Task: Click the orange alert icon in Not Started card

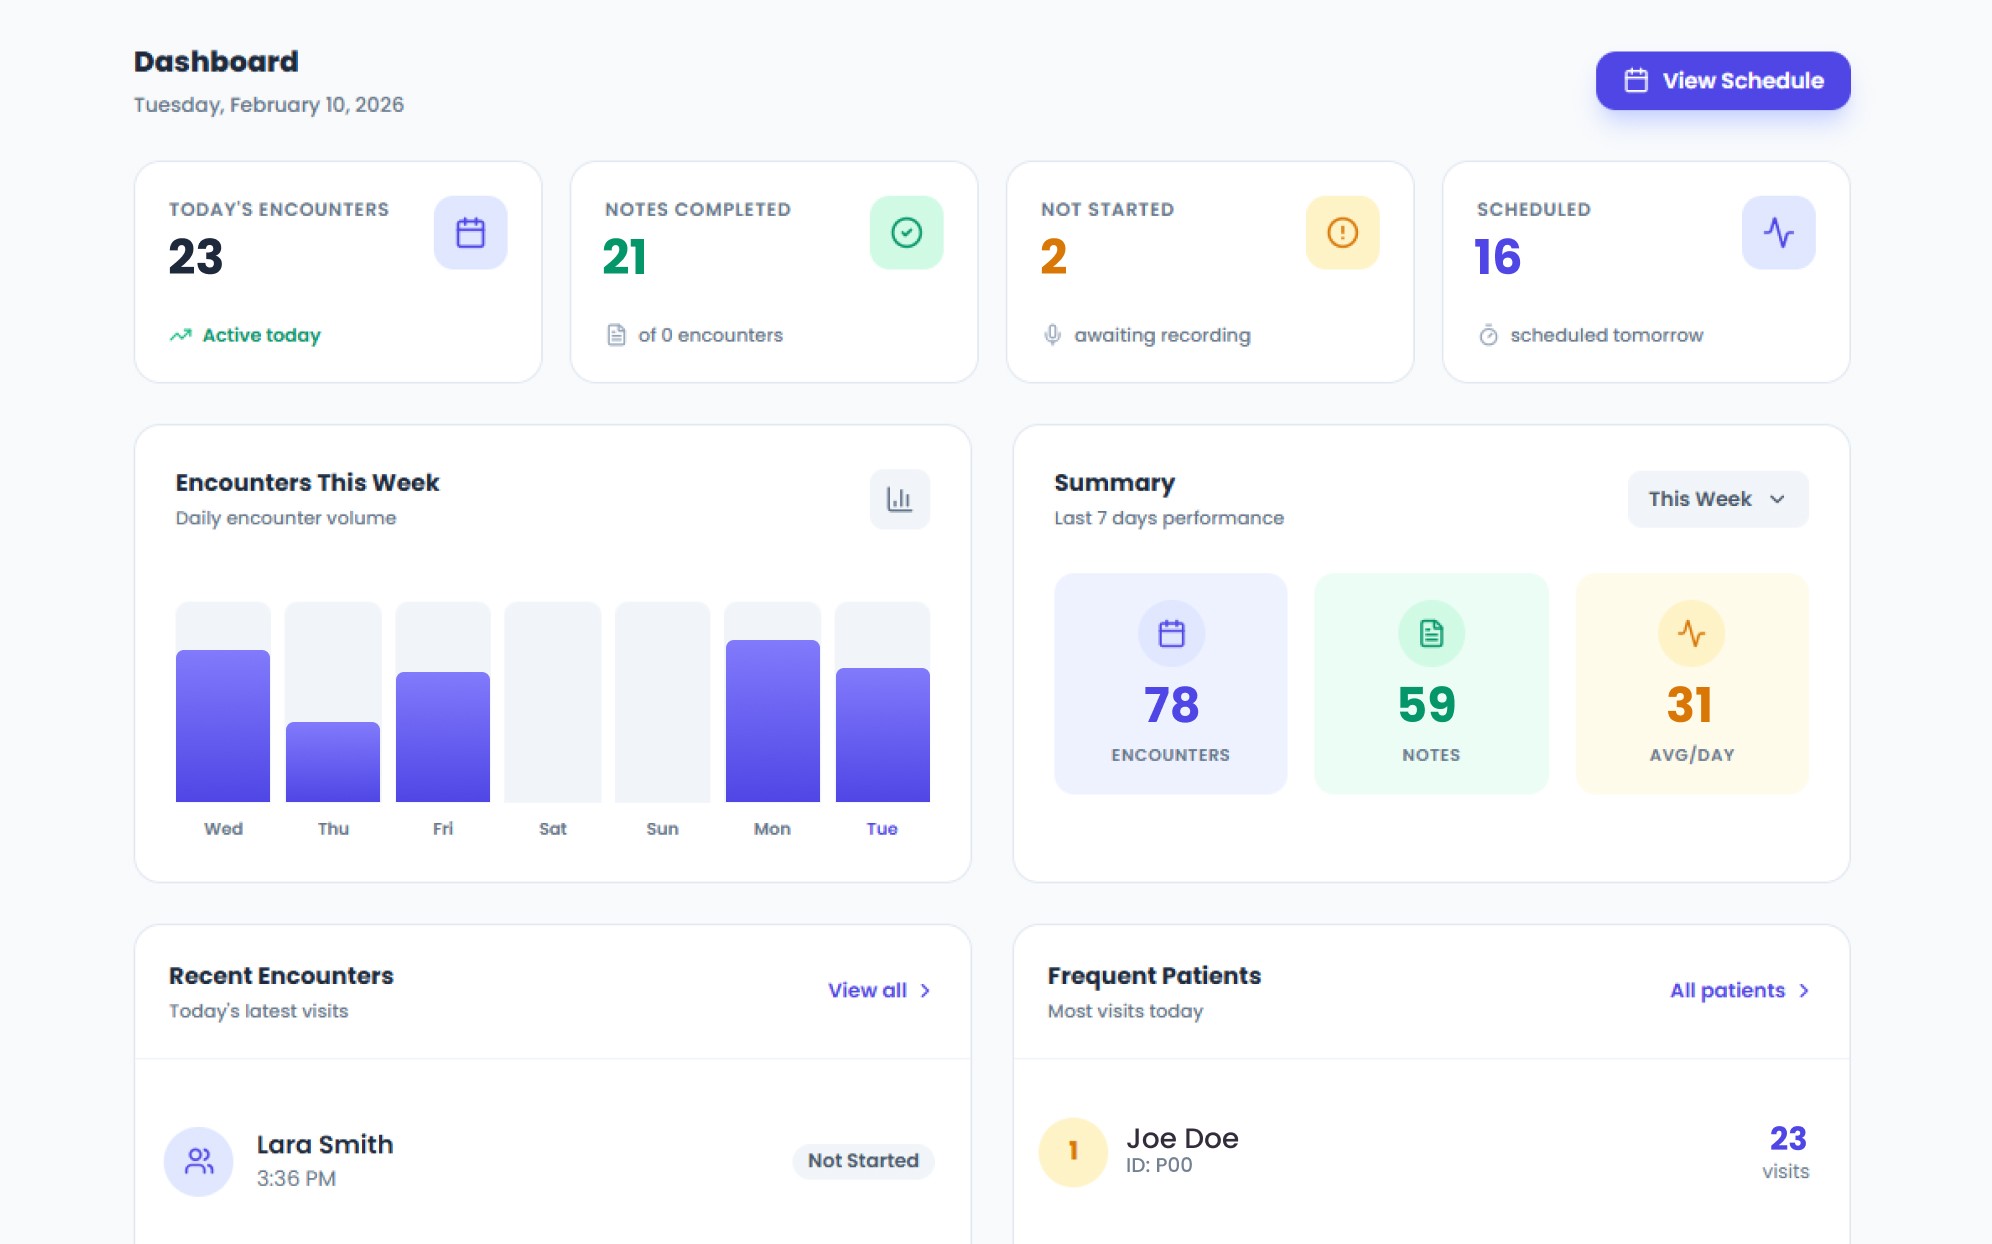Action: (x=1342, y=233)
